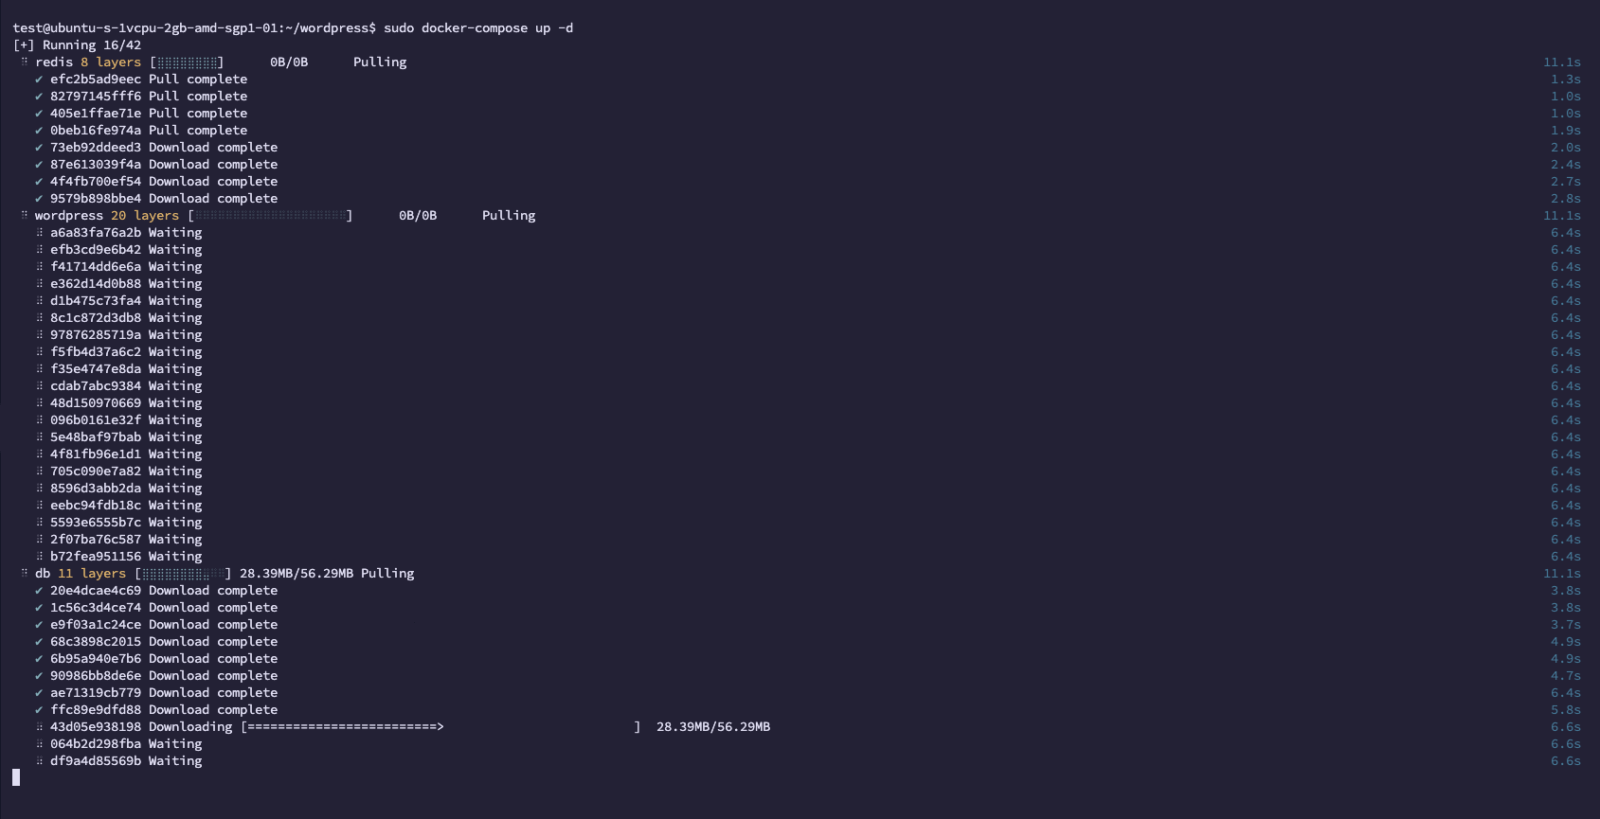This screenshot has width=1600, height=819.
Task: Click layer hash '064b2d298fba'
Action: (96, 744)
